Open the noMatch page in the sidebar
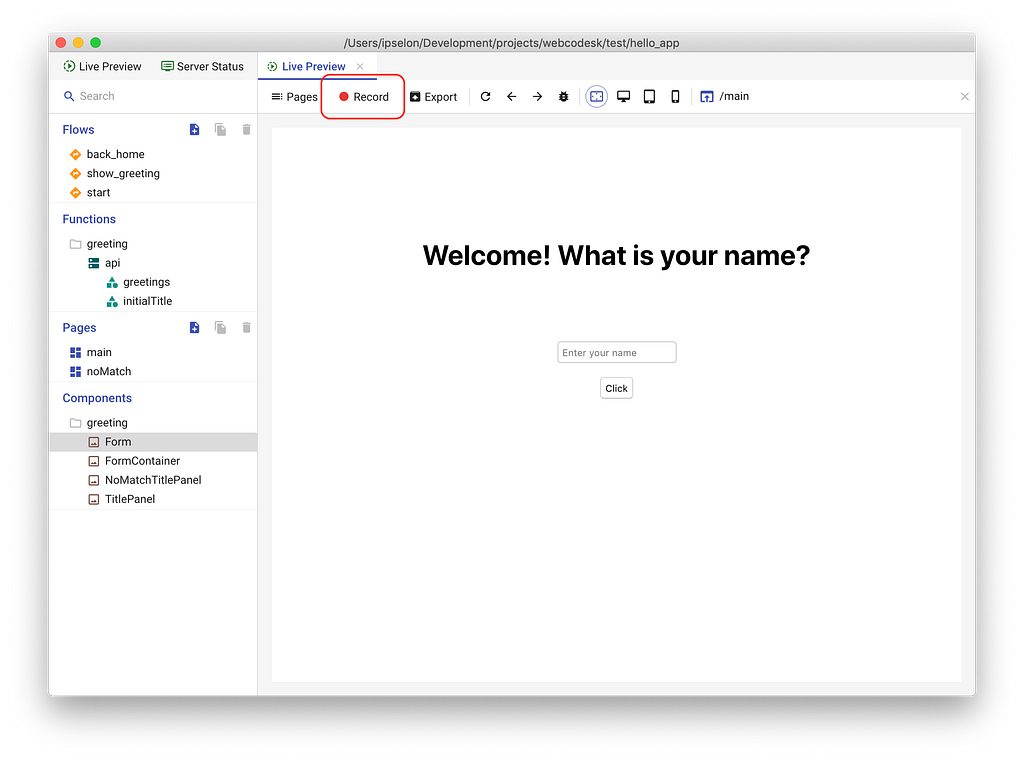 point(153,372)
